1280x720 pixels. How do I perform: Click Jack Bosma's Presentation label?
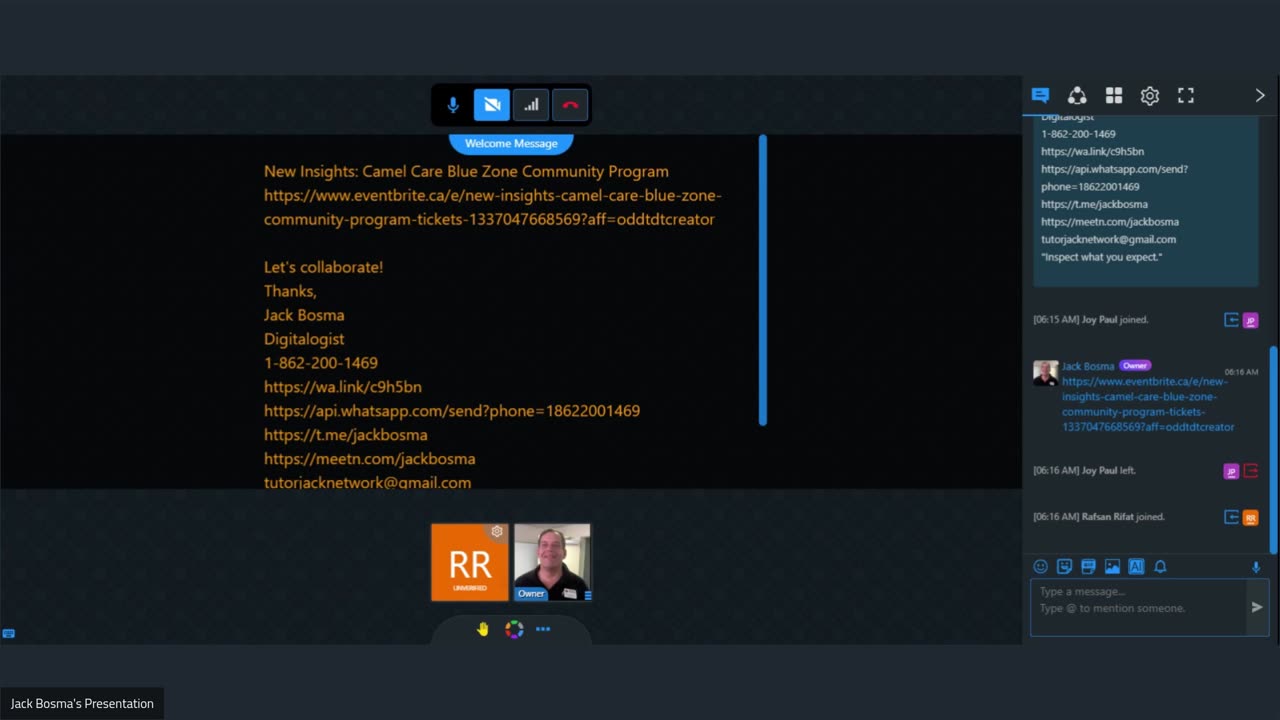point(82,704)
